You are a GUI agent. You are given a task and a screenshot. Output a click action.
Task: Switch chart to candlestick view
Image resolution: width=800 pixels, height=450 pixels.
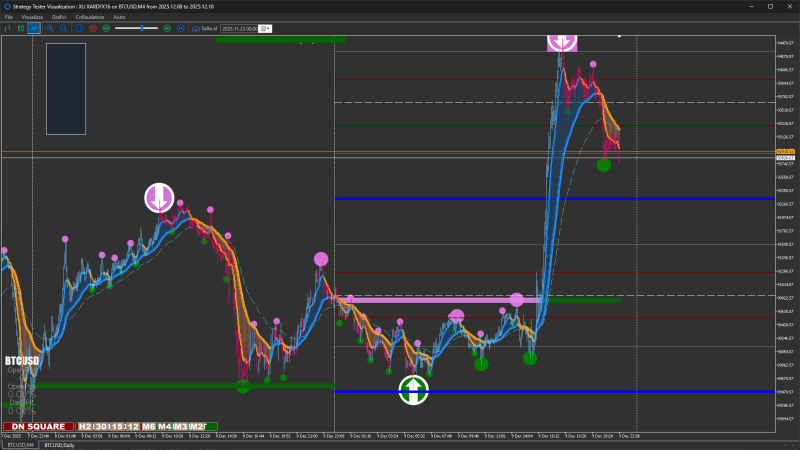[20, 29]
